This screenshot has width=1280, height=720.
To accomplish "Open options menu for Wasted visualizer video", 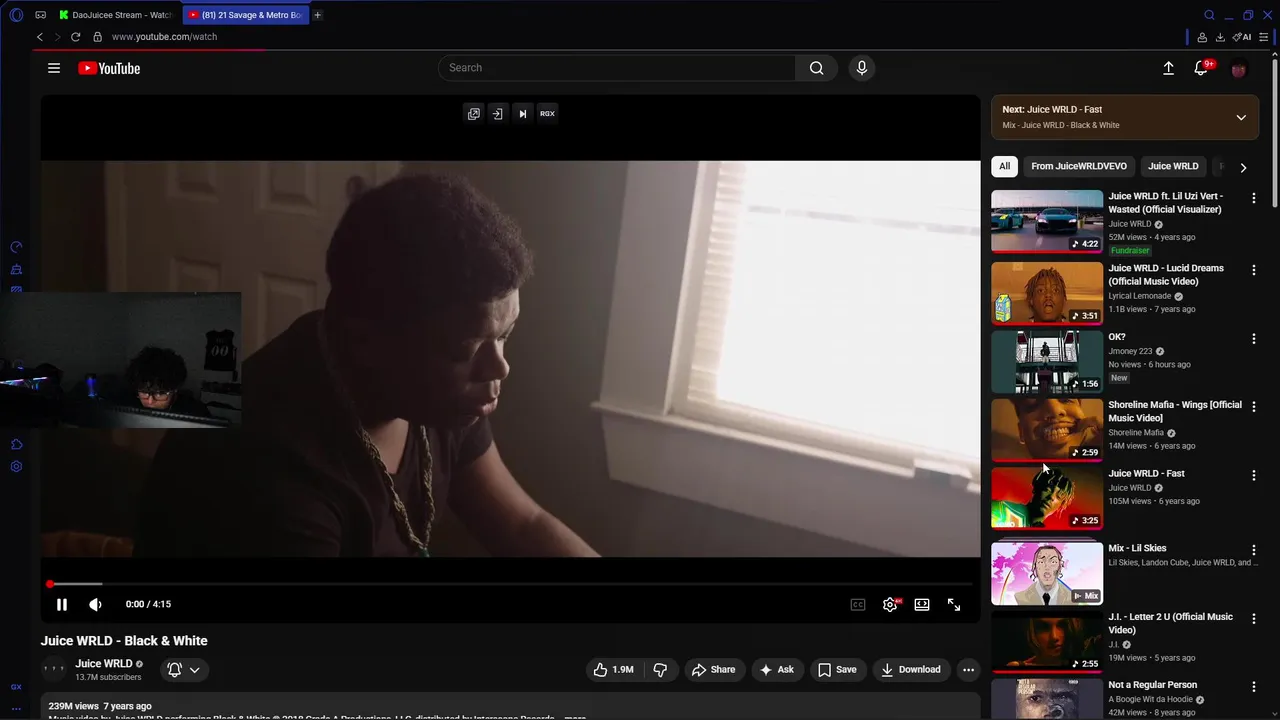I will (x=1254, y=198).
